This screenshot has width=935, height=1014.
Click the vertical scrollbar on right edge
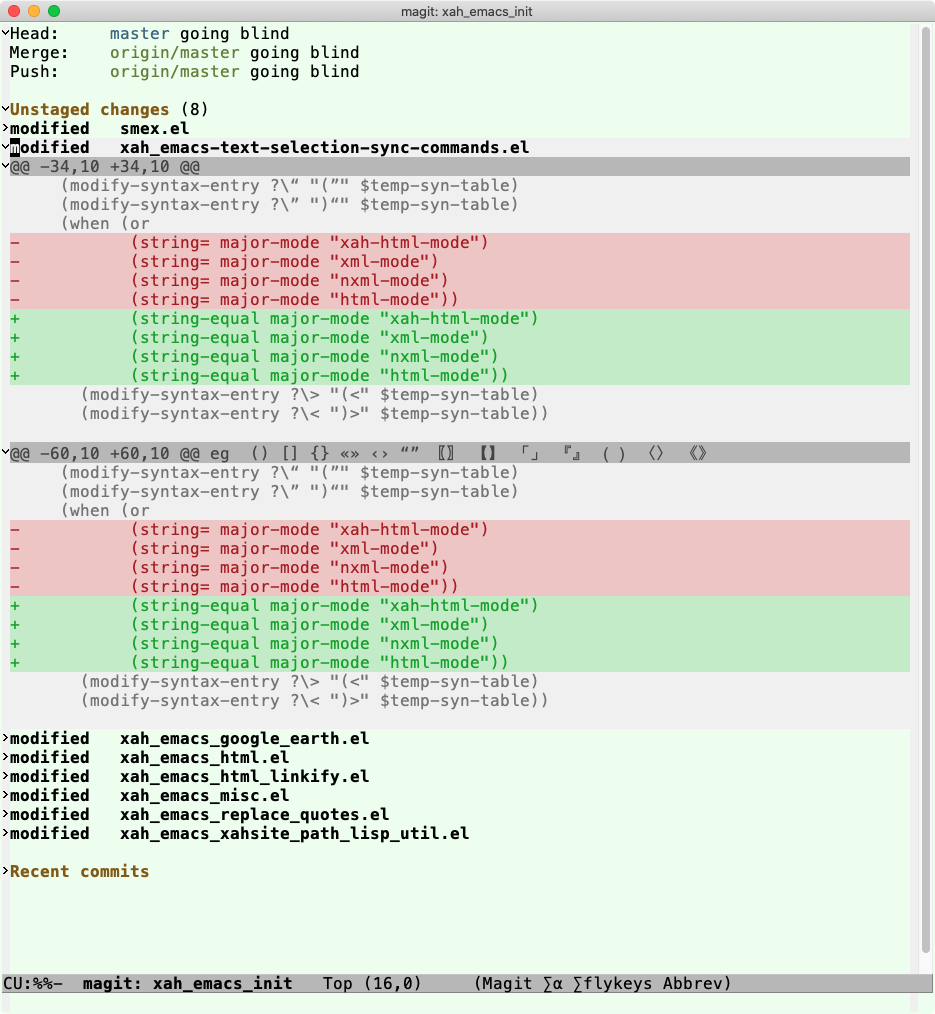coord(926,491)
